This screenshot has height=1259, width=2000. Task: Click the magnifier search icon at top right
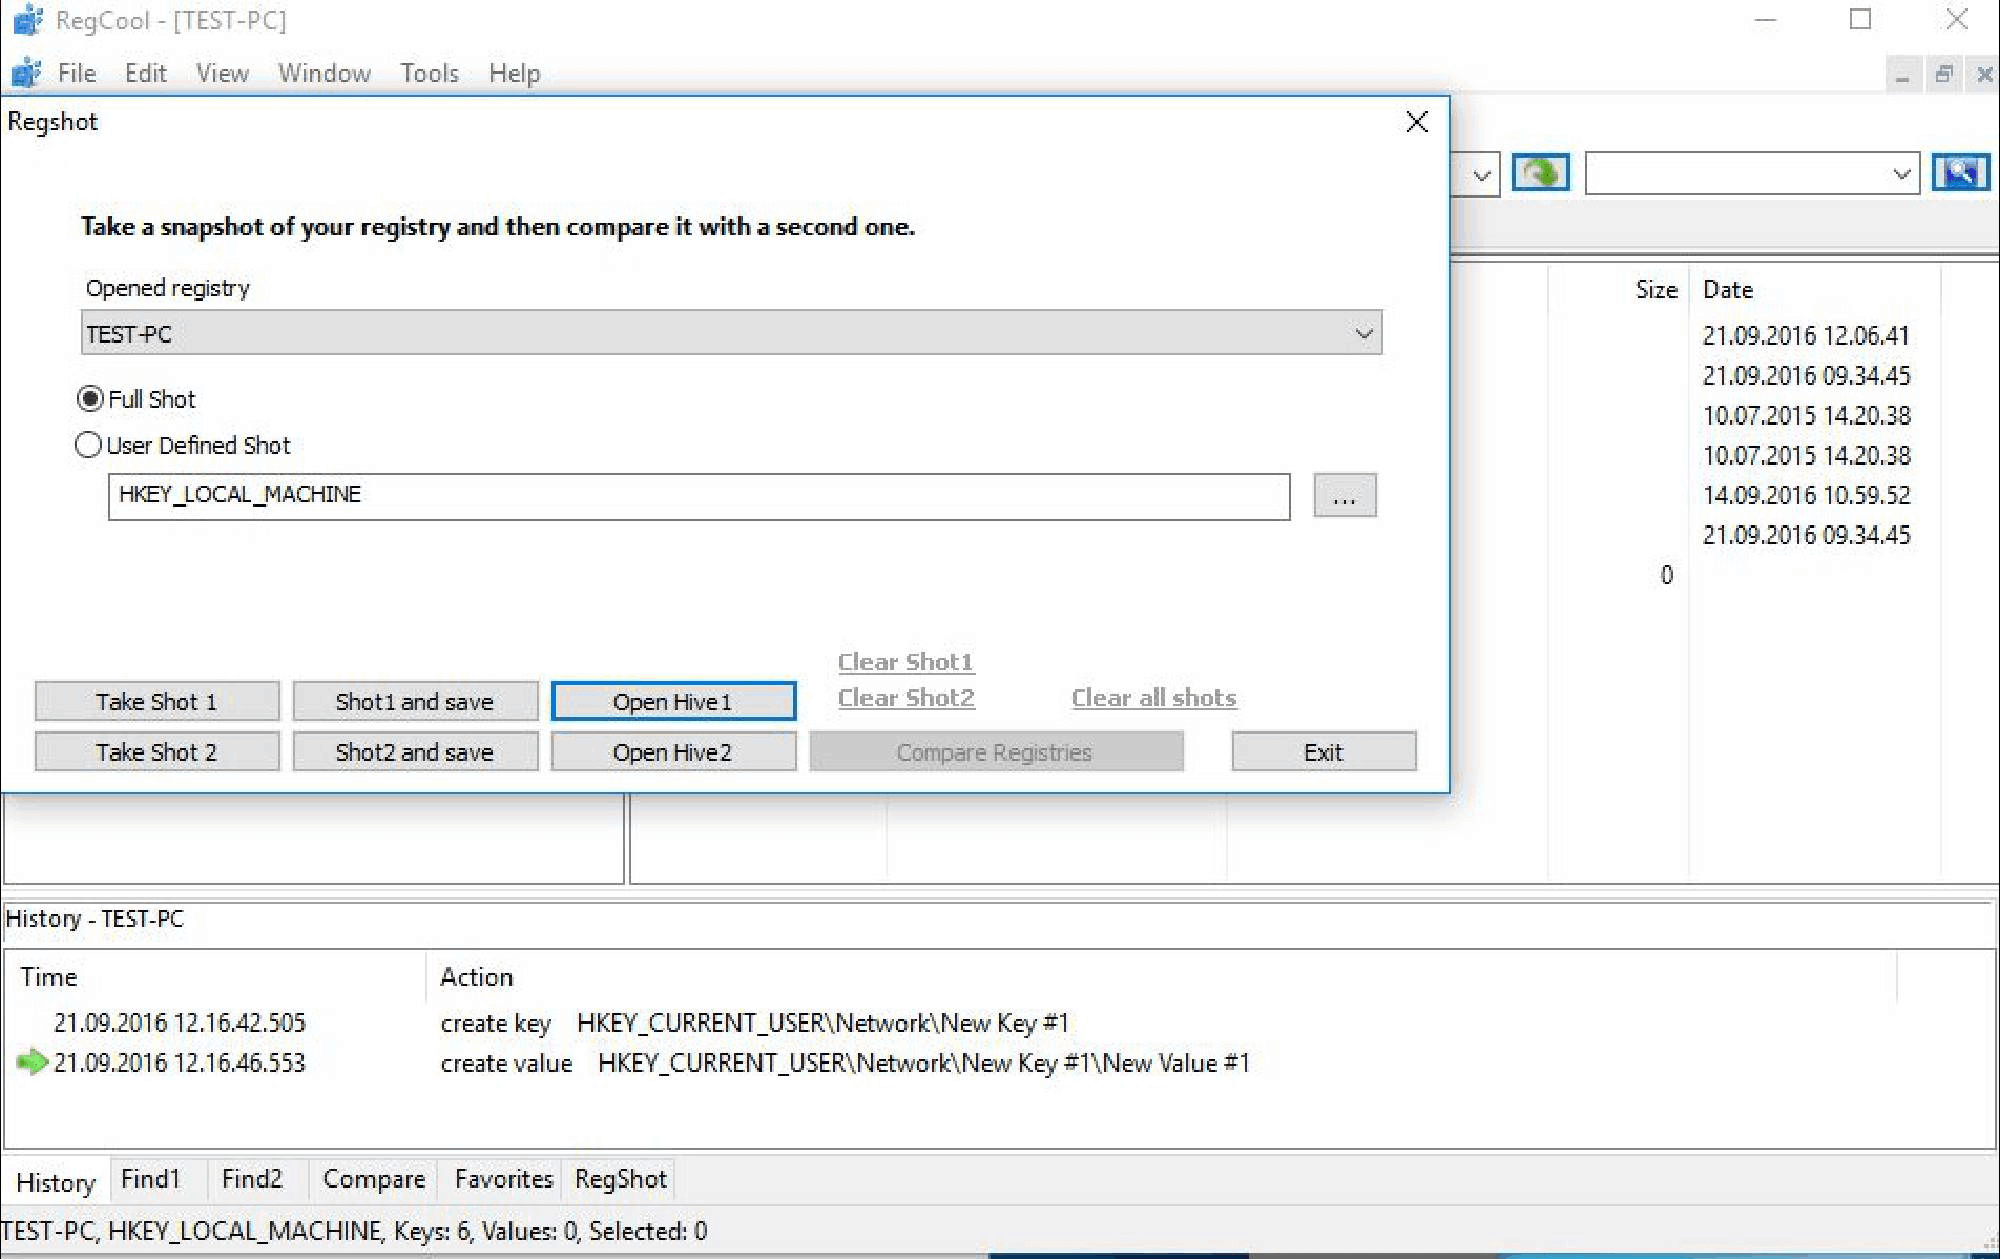point(1962,172)
